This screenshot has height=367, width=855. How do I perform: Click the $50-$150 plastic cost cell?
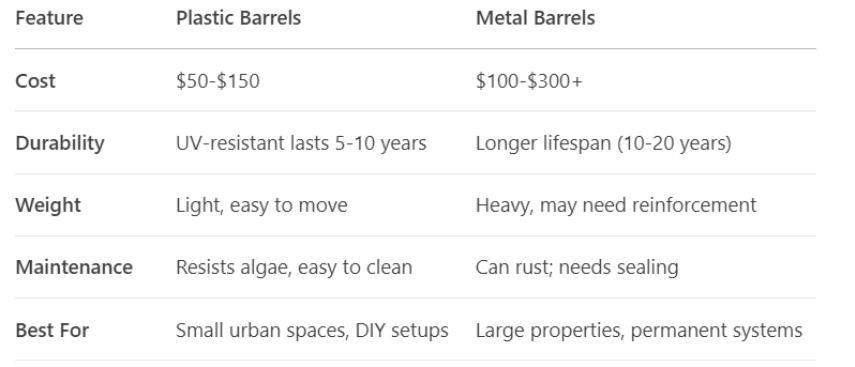[x=218, y=81]
